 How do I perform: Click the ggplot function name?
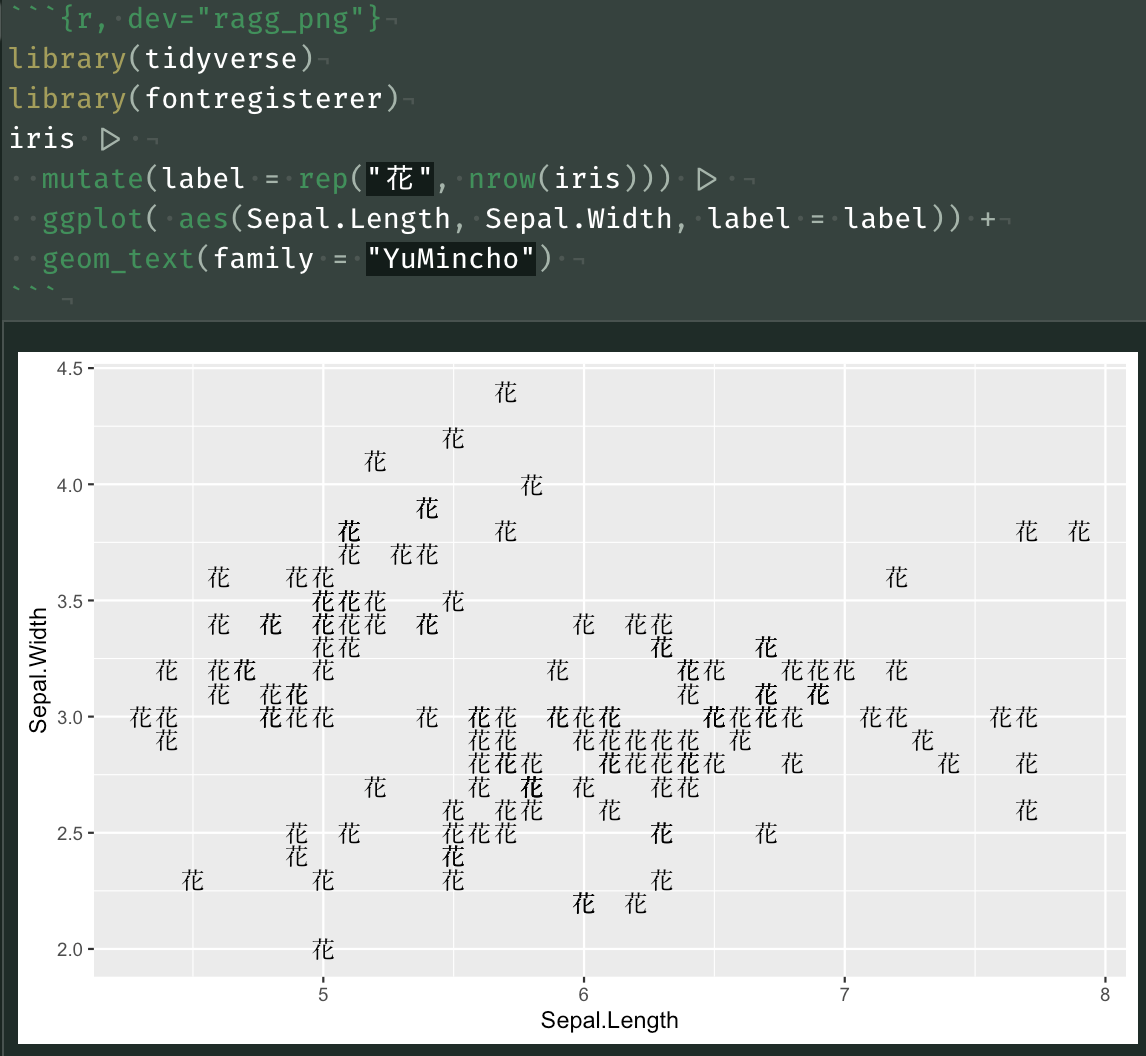click(91, 219)
